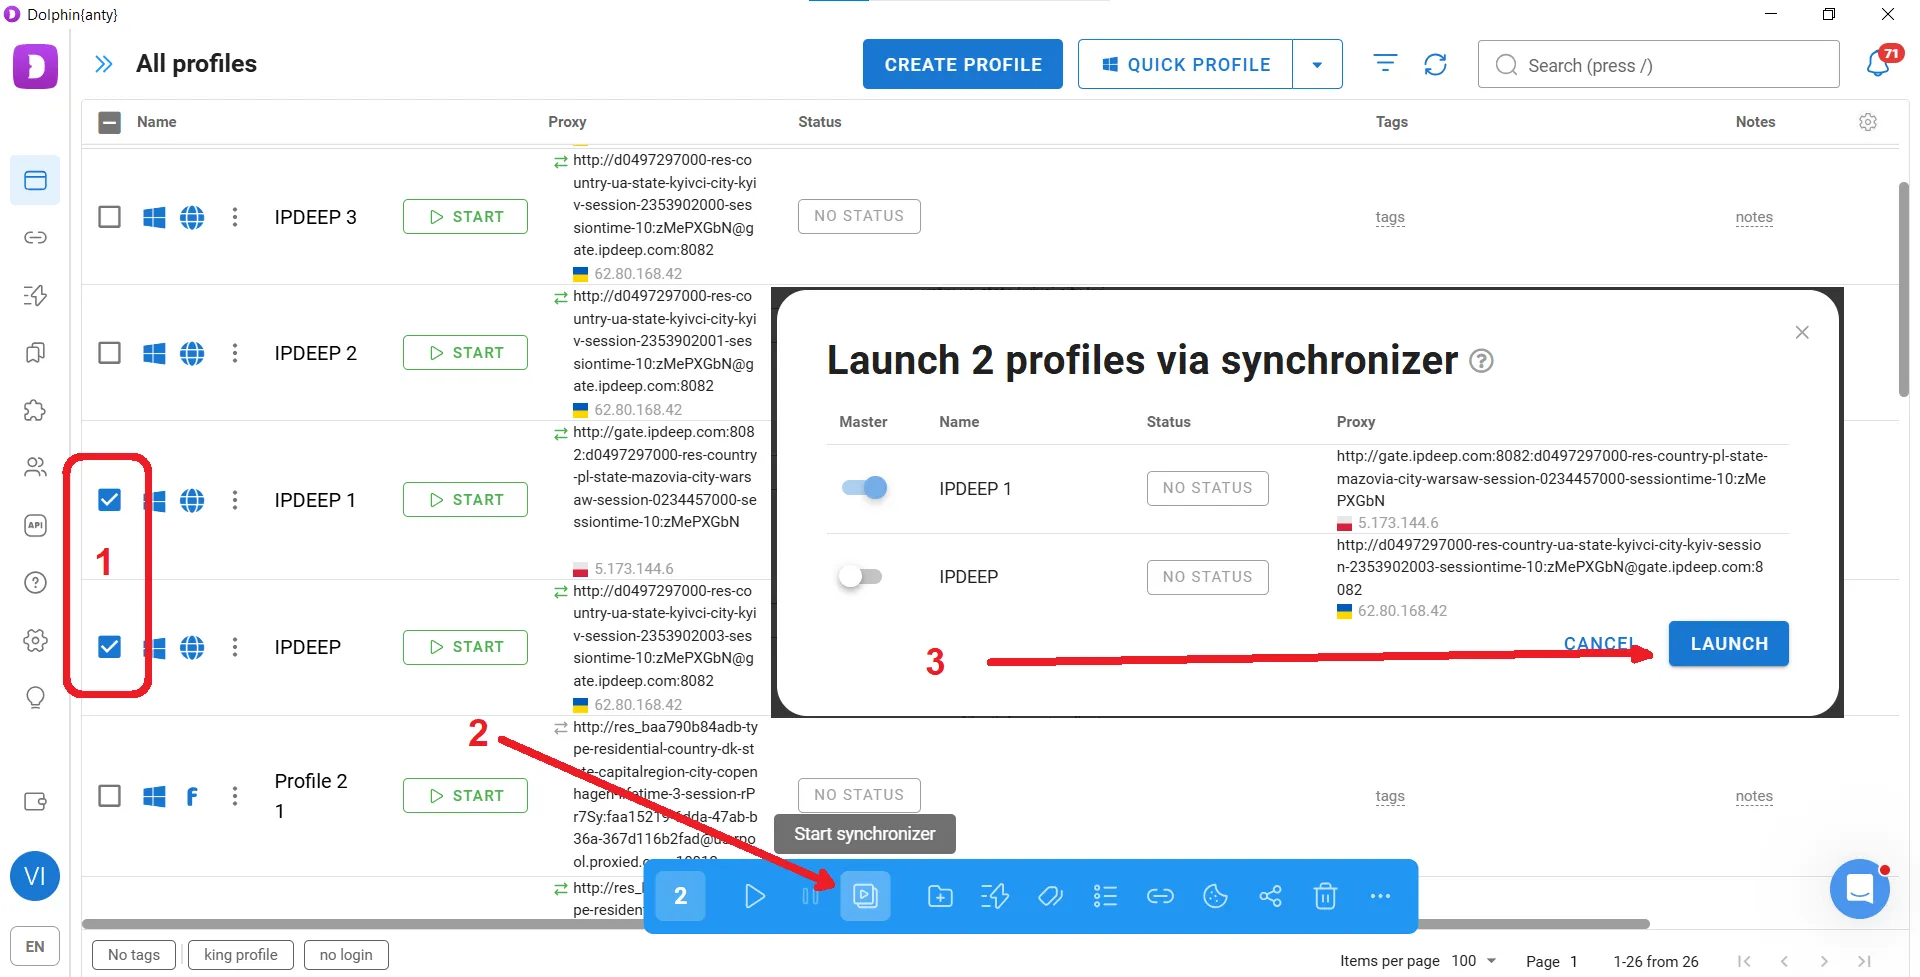Set IPDEEP 1 status in dialog
The height and width of the screenshot is (977, 1920).
[x=1207, y=488]
